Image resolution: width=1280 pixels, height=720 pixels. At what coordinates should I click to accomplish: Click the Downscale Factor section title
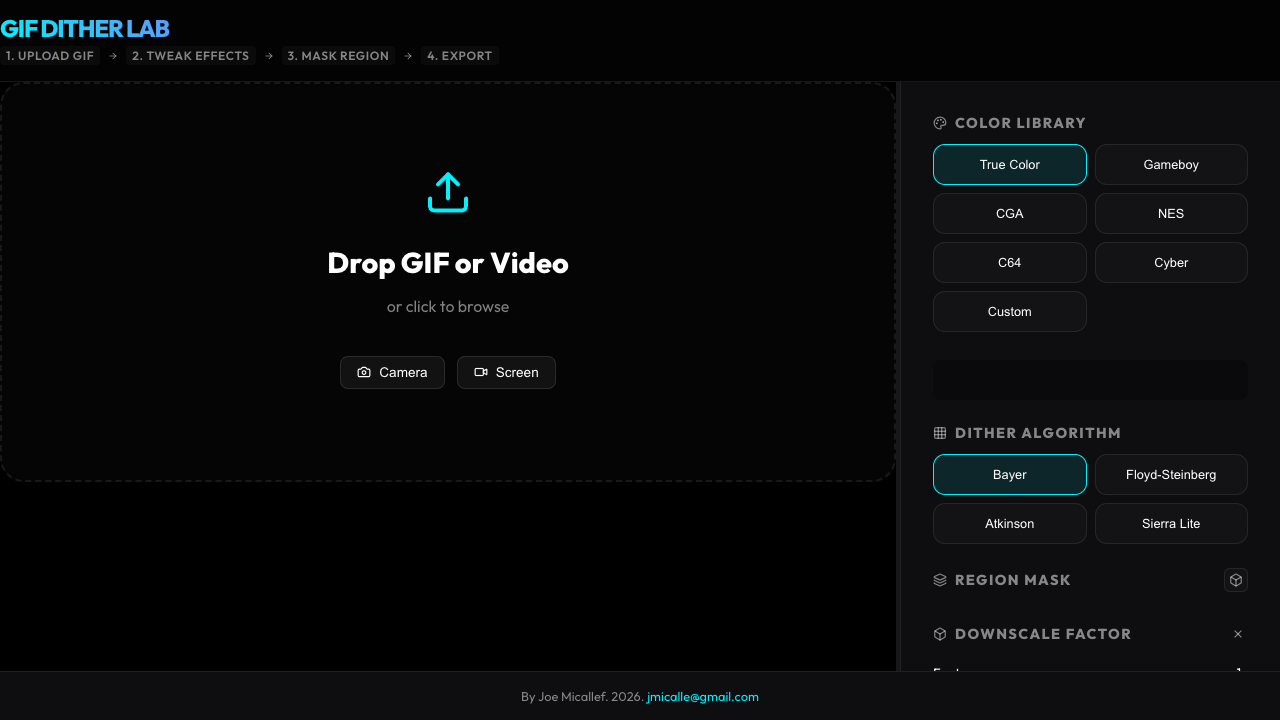click(x=1043, y=634)
